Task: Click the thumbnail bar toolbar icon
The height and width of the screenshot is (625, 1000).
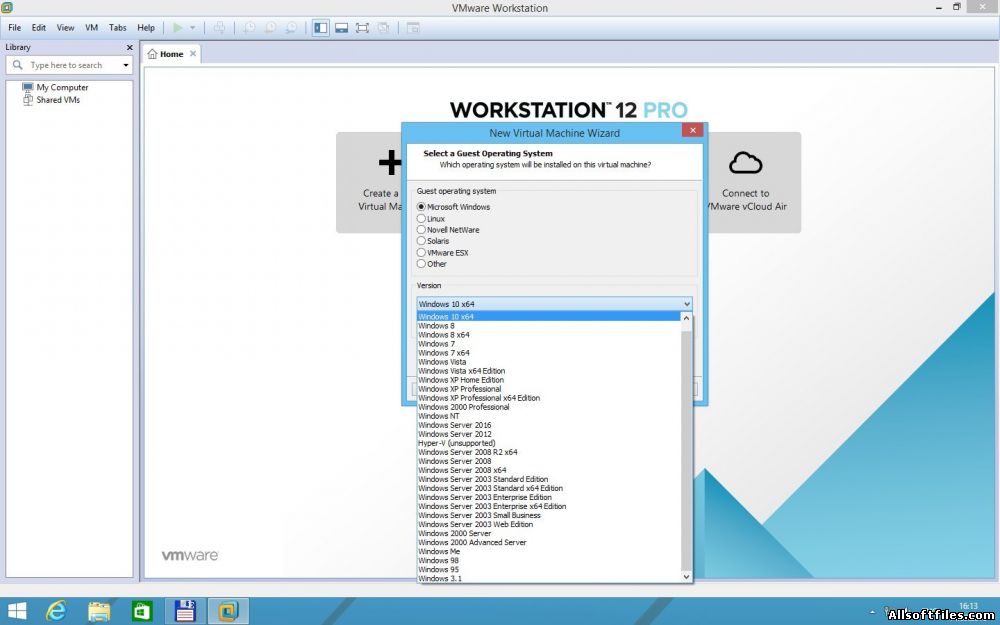Action: click(x=341, y=28)
